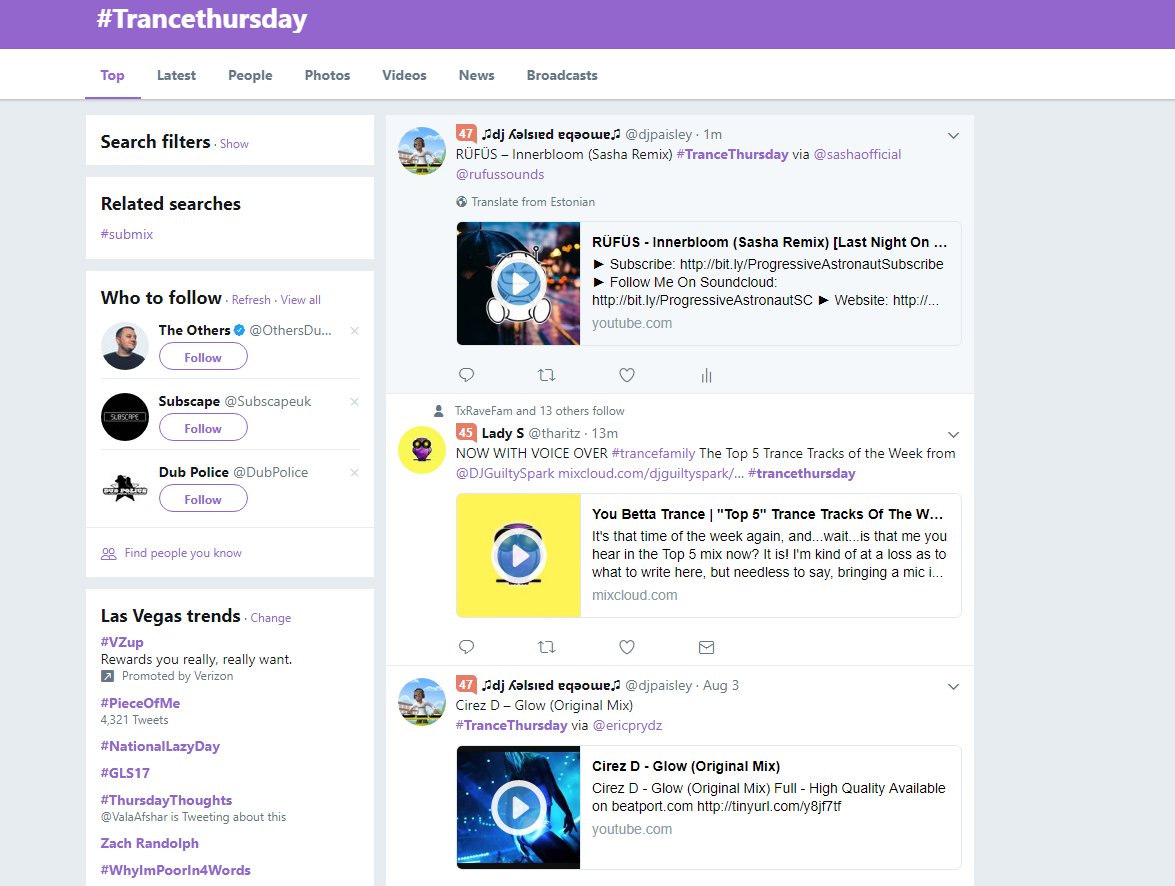The image size is (1175, 886).
Task: Click Translate from Estonian
Action: tap(533, 202)
